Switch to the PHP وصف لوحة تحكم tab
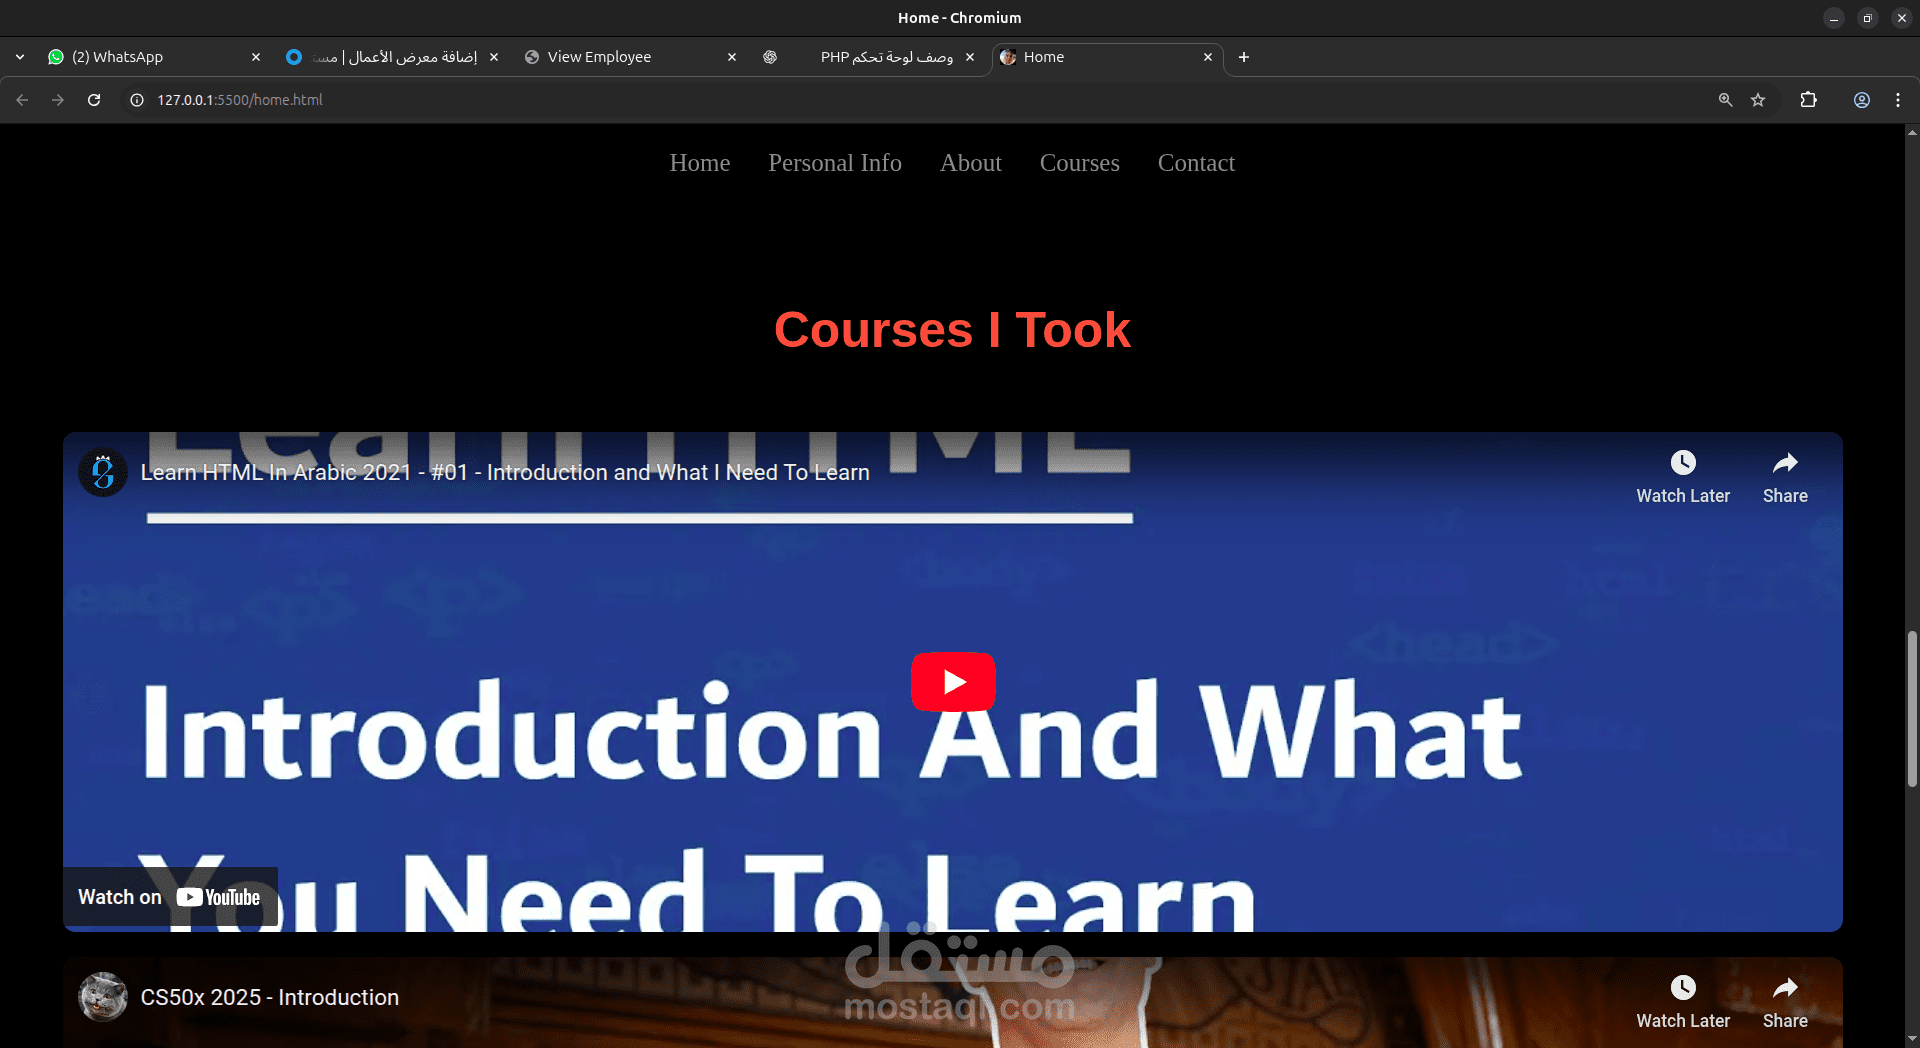1920x1048 pixels. click(869, 57)
